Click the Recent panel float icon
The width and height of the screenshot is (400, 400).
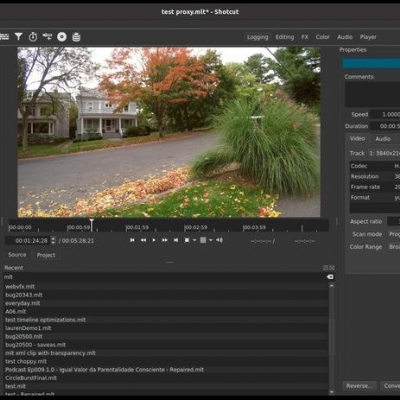click(326, 268)
